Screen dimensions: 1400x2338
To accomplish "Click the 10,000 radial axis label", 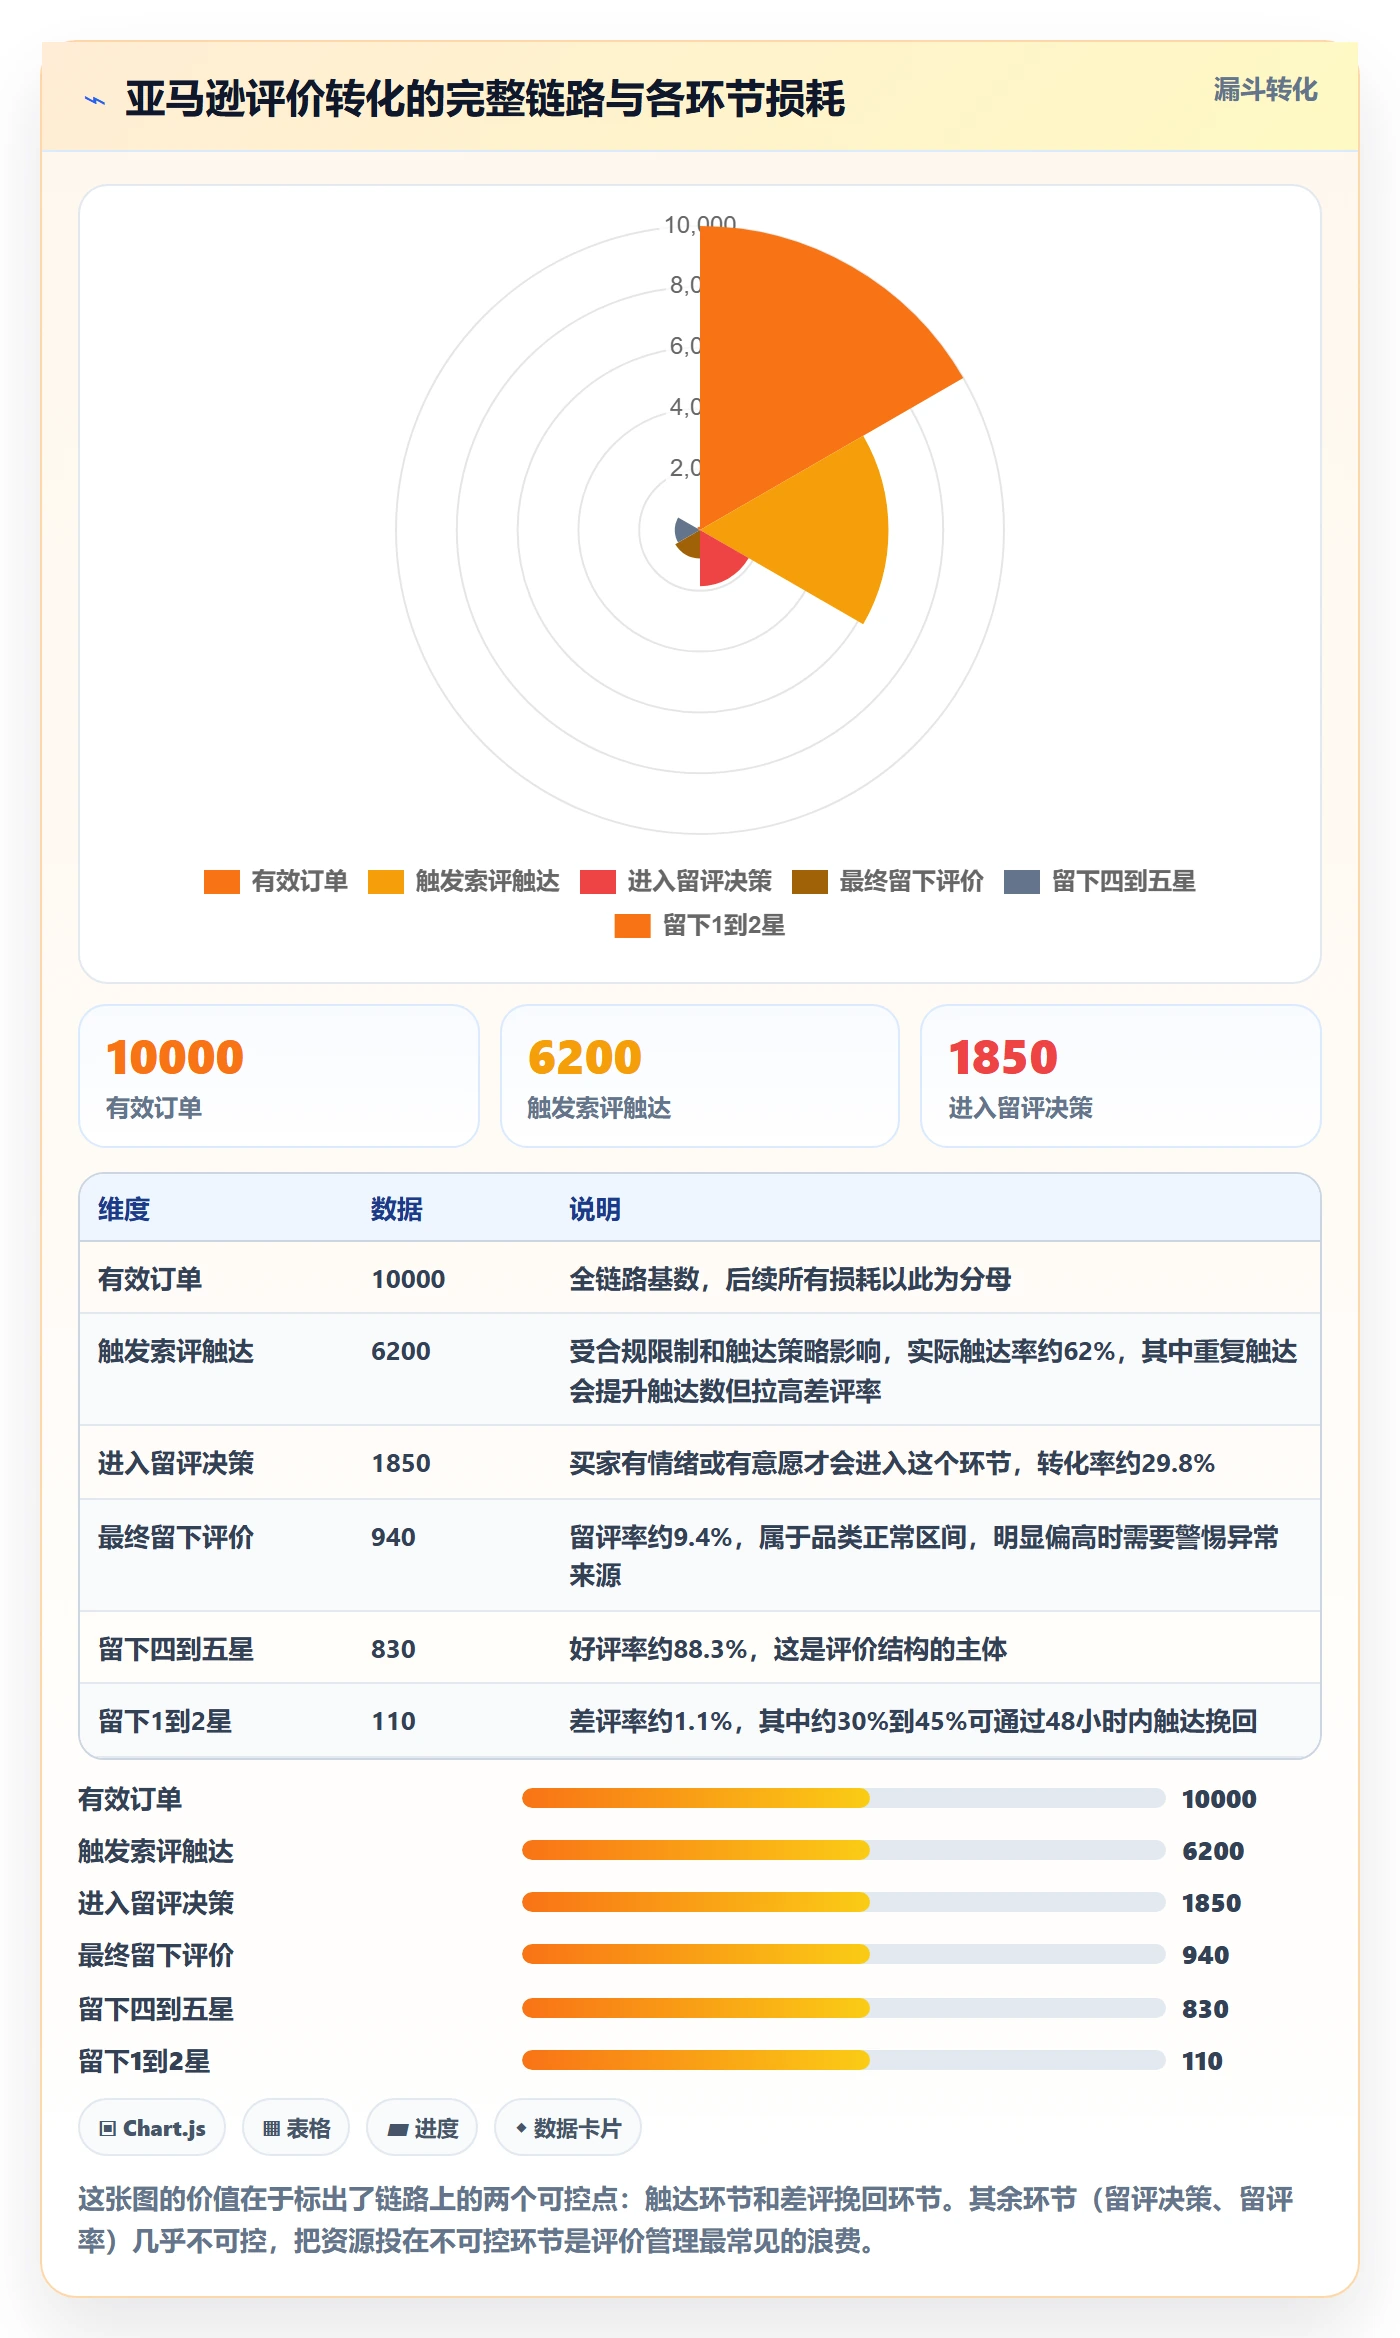I will pyautogui.click(x=700, y=225).
